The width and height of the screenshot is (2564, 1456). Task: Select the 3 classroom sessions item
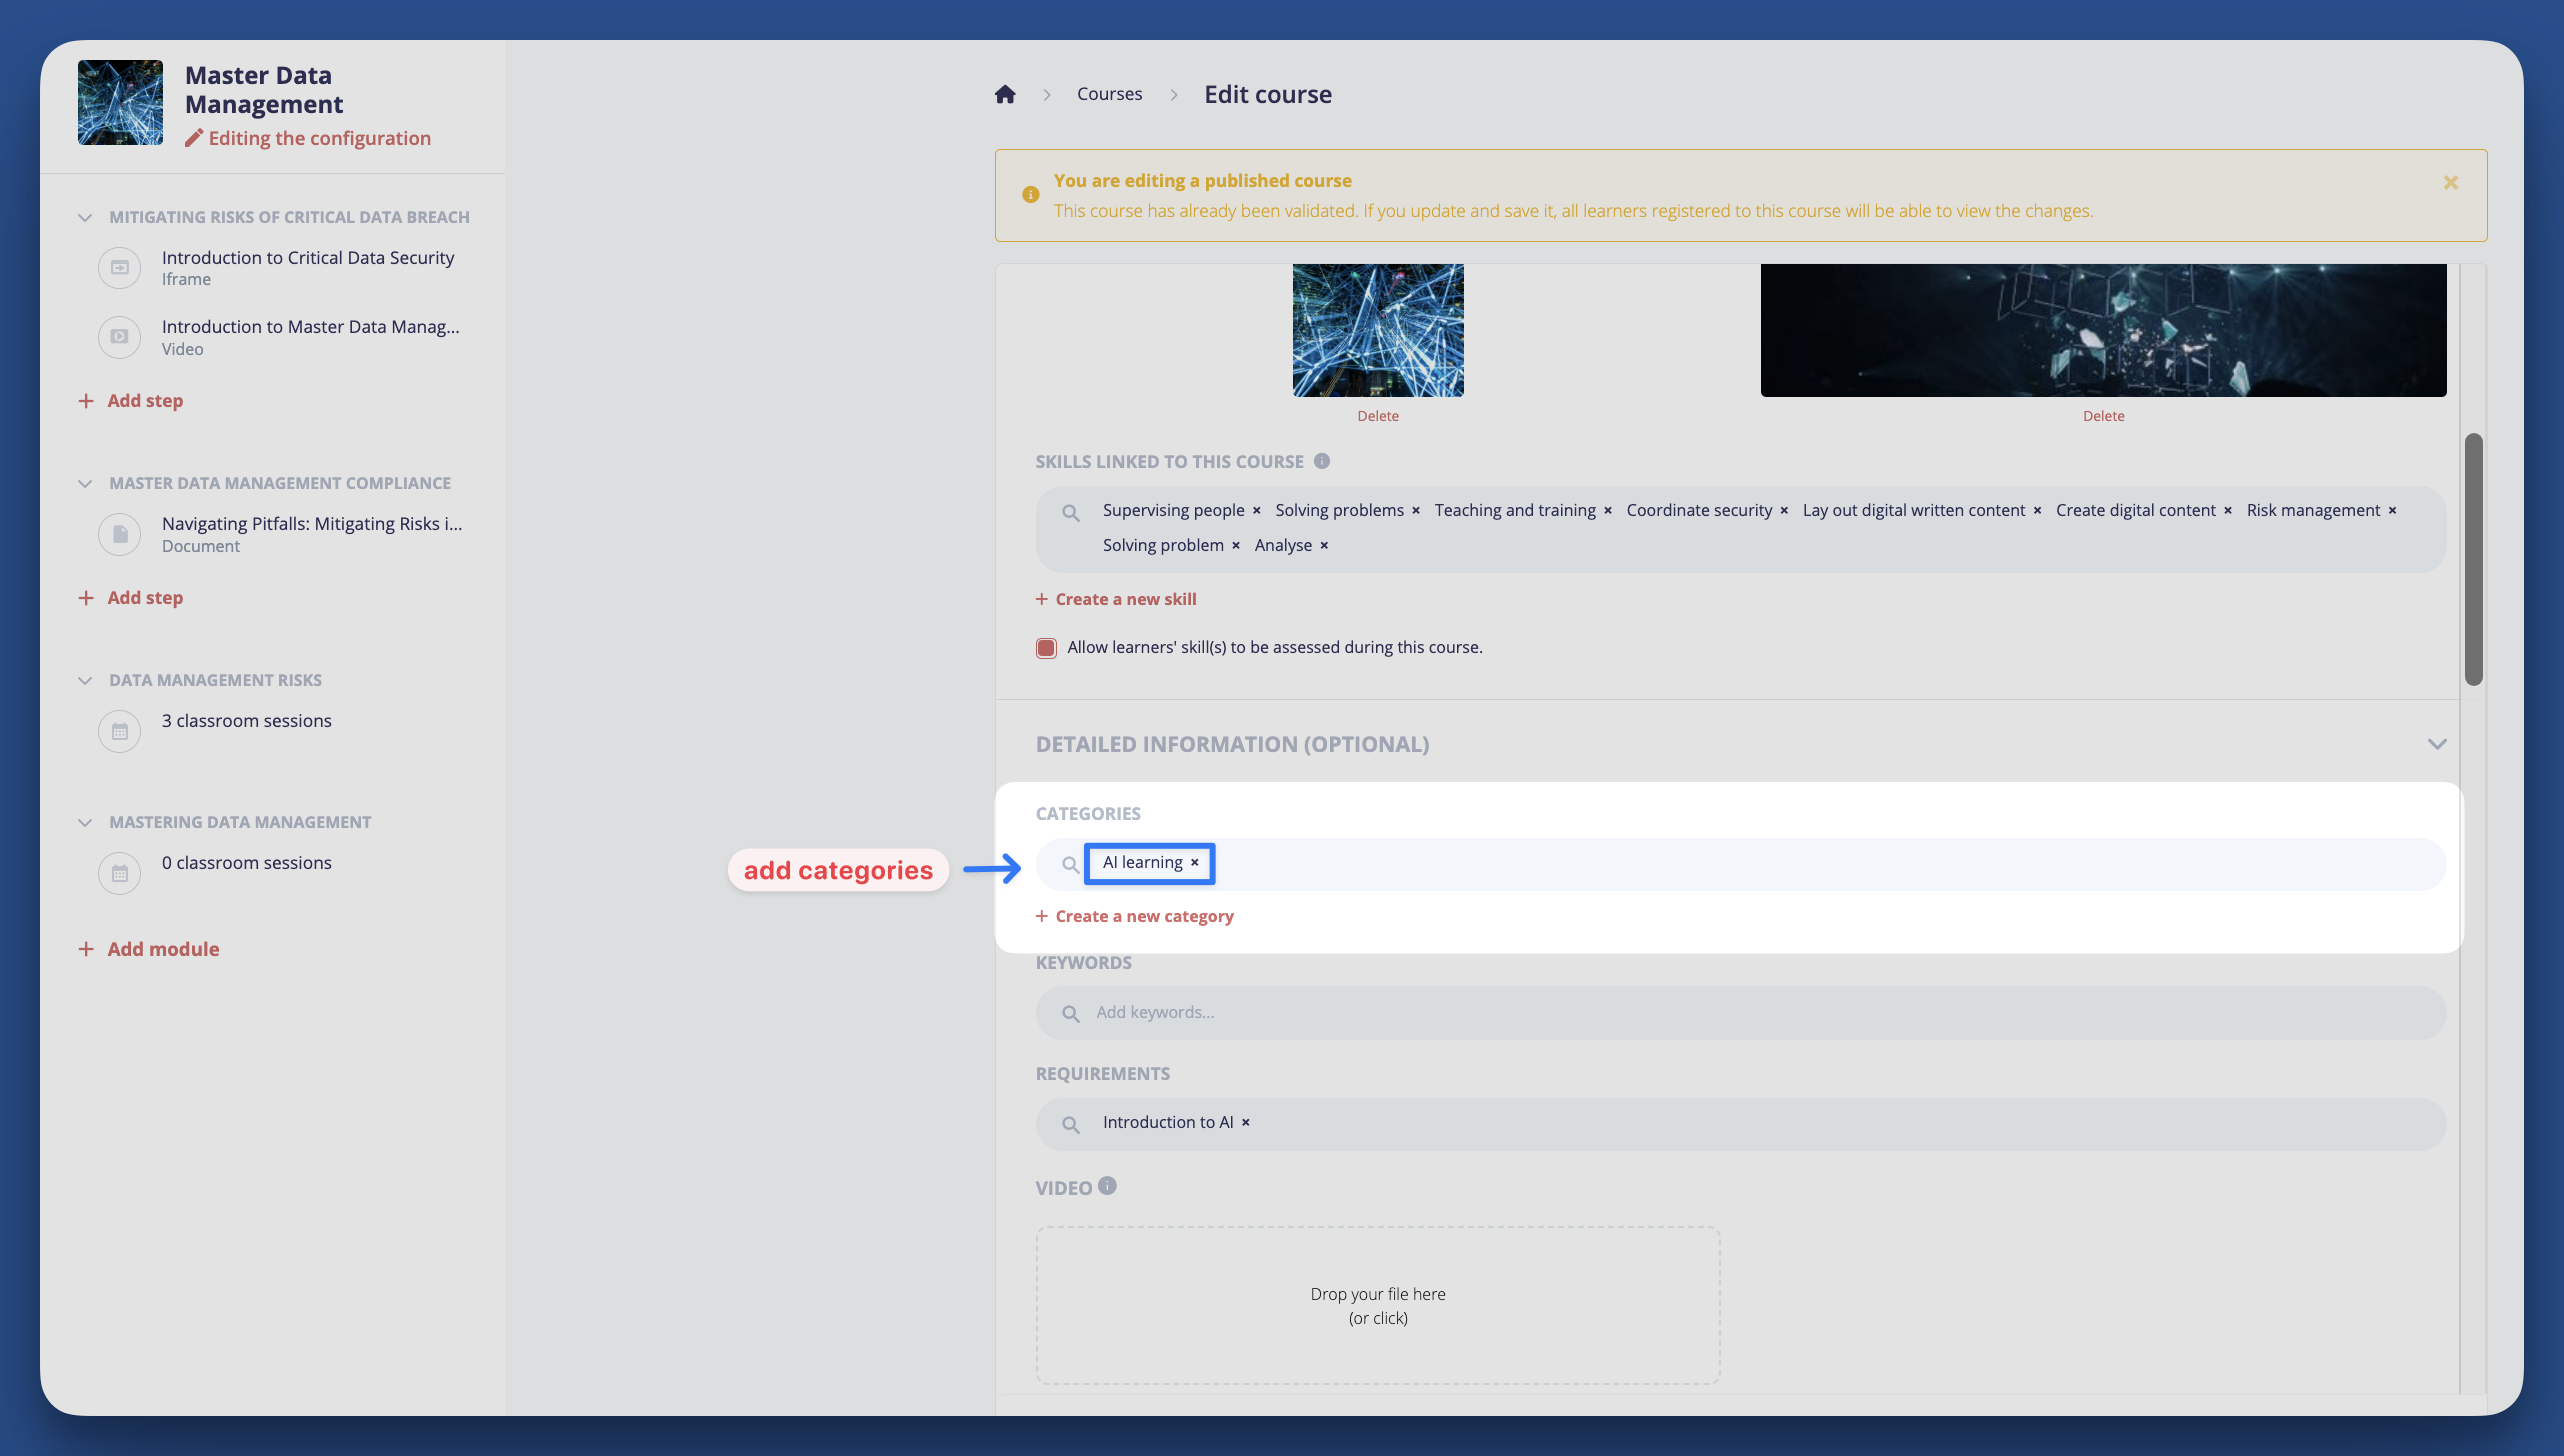[247, 721]
